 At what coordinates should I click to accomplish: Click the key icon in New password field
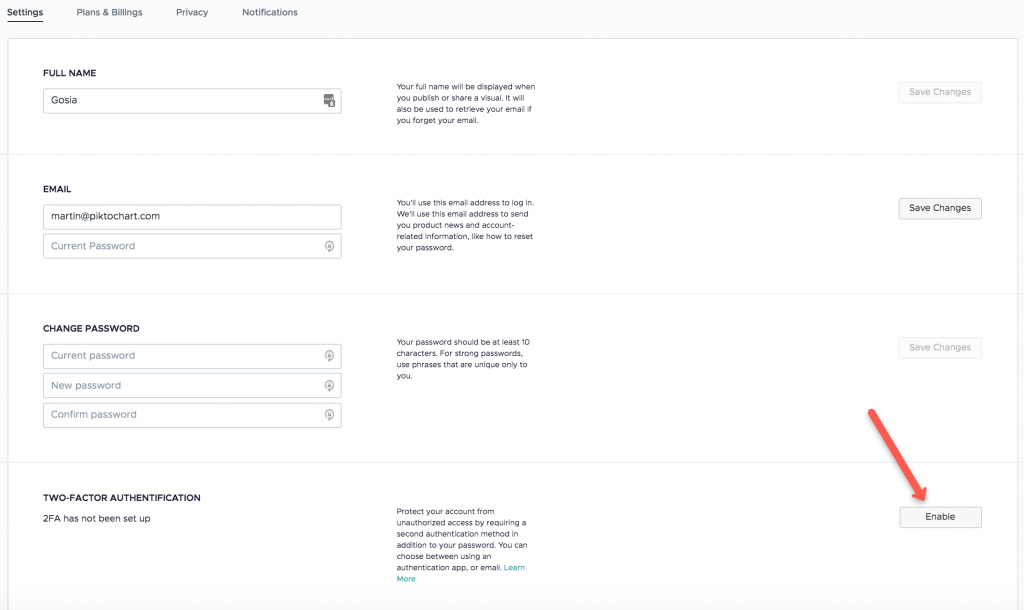coord(329,385)
